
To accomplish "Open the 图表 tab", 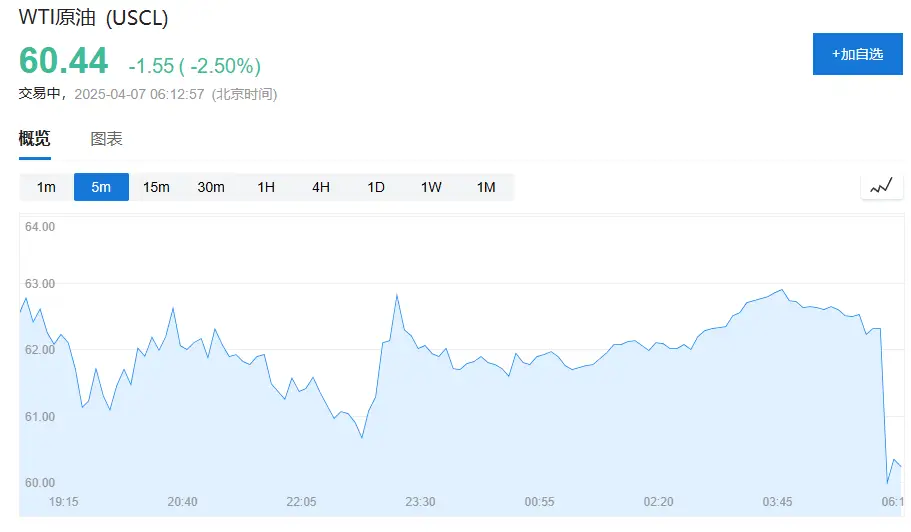I will (107, 139).
